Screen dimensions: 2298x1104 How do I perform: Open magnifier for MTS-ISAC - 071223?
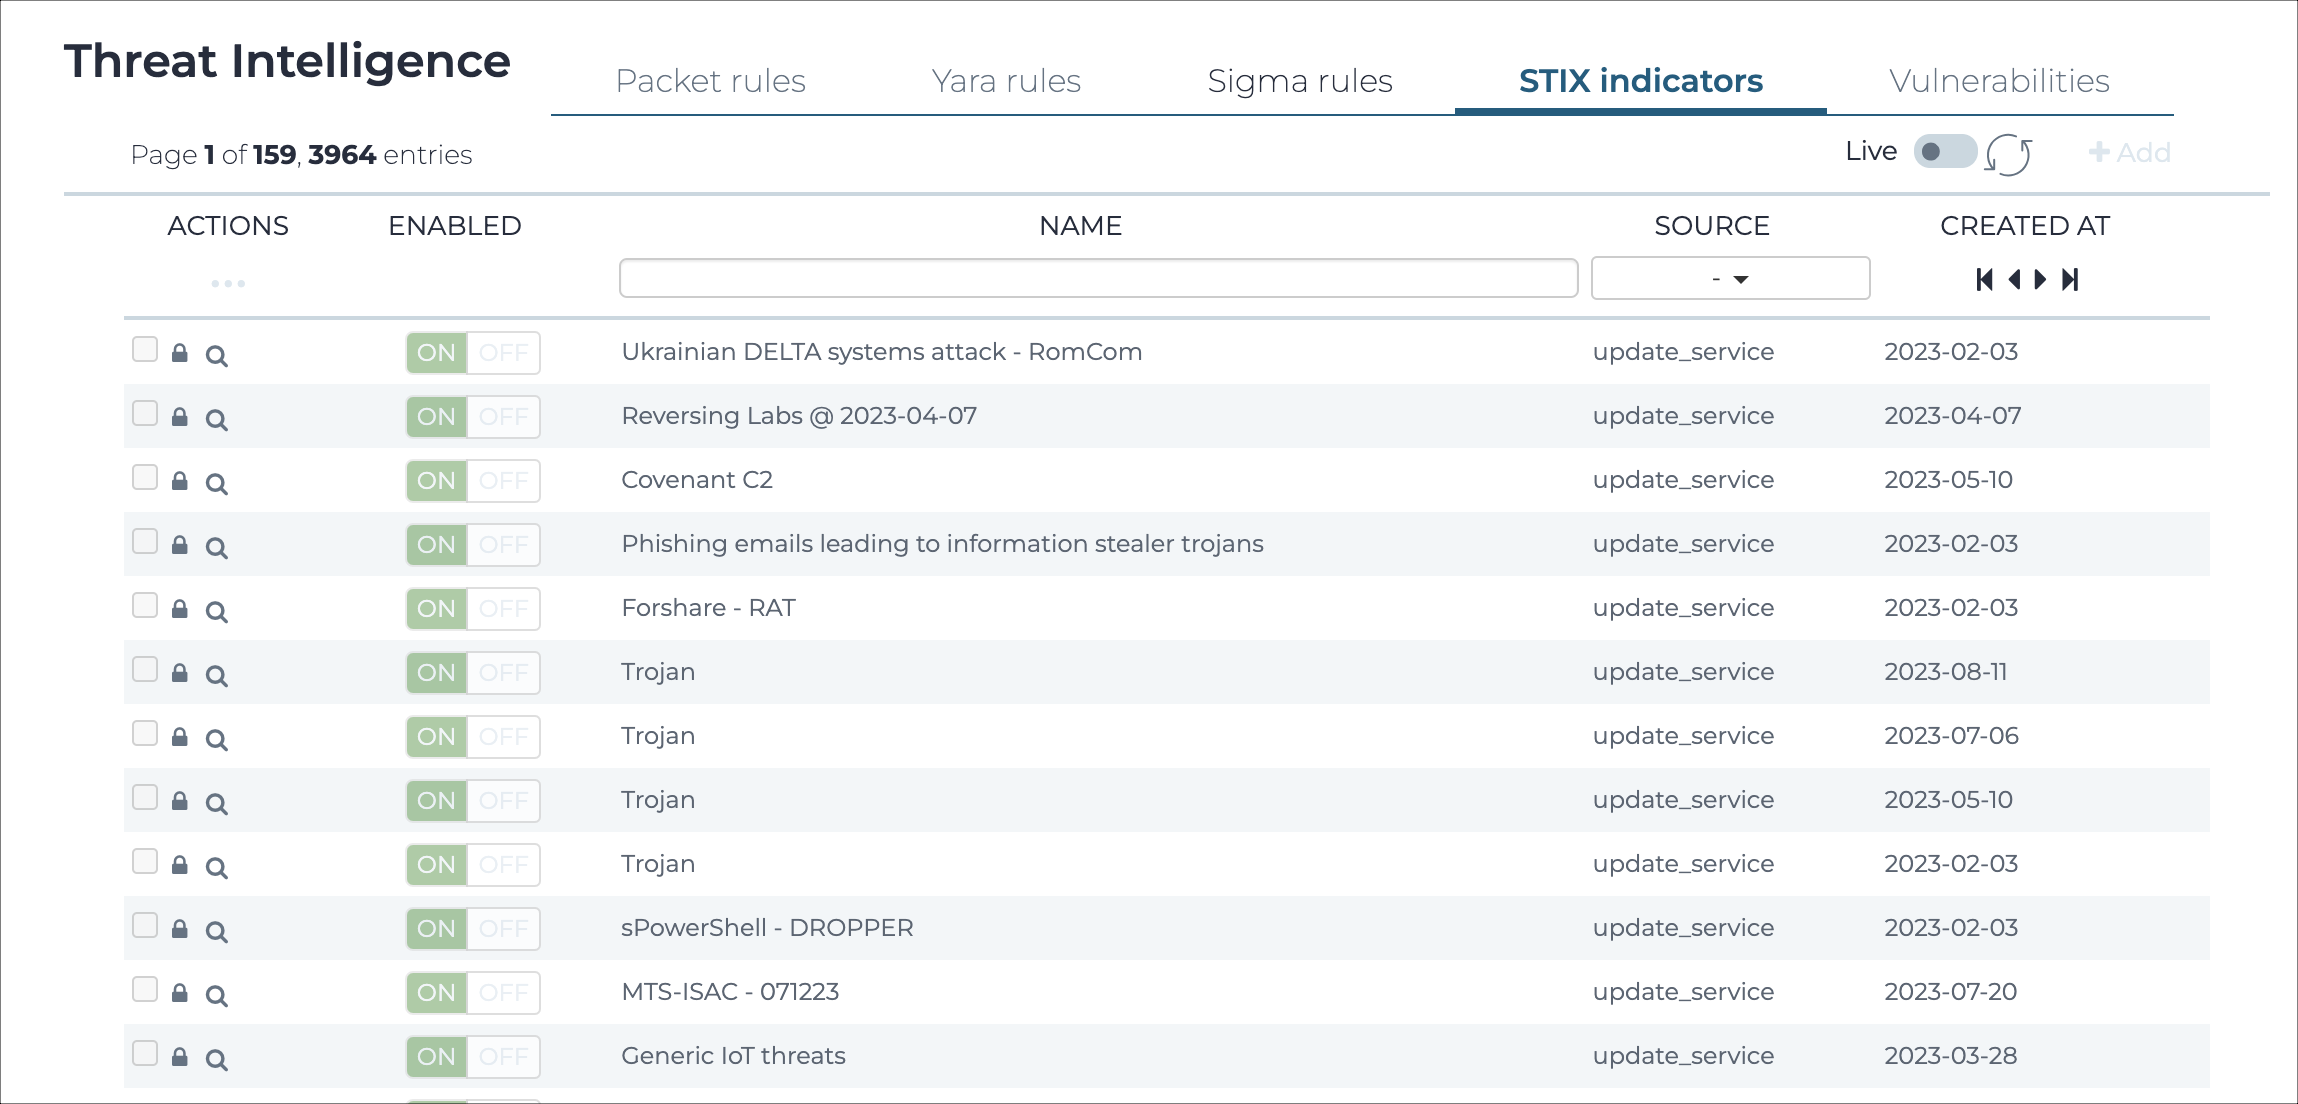tap(216, 996)
